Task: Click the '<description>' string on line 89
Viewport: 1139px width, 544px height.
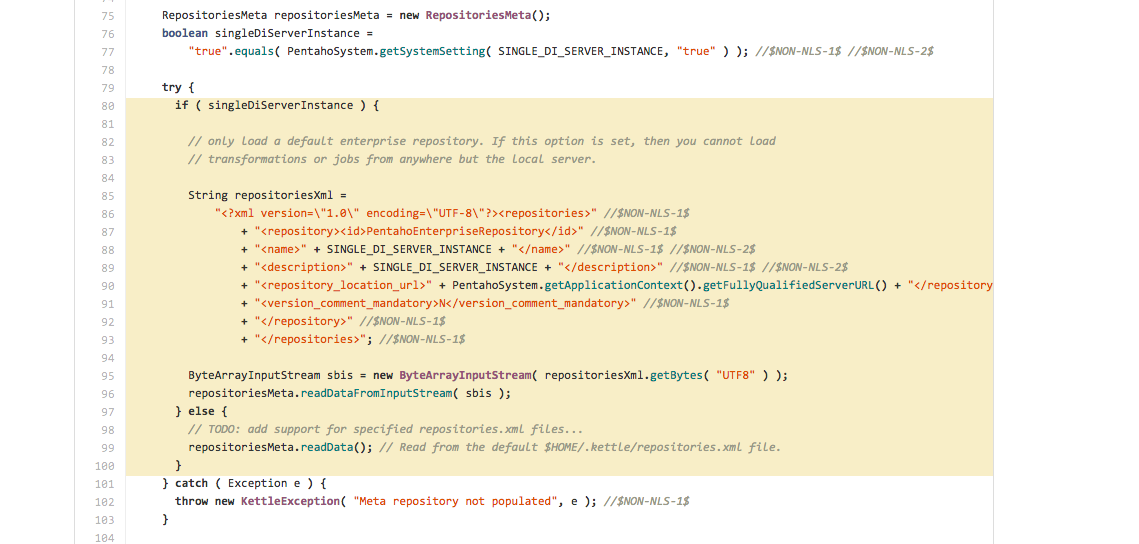Action: pyautogui.click(x=304, y=268)
